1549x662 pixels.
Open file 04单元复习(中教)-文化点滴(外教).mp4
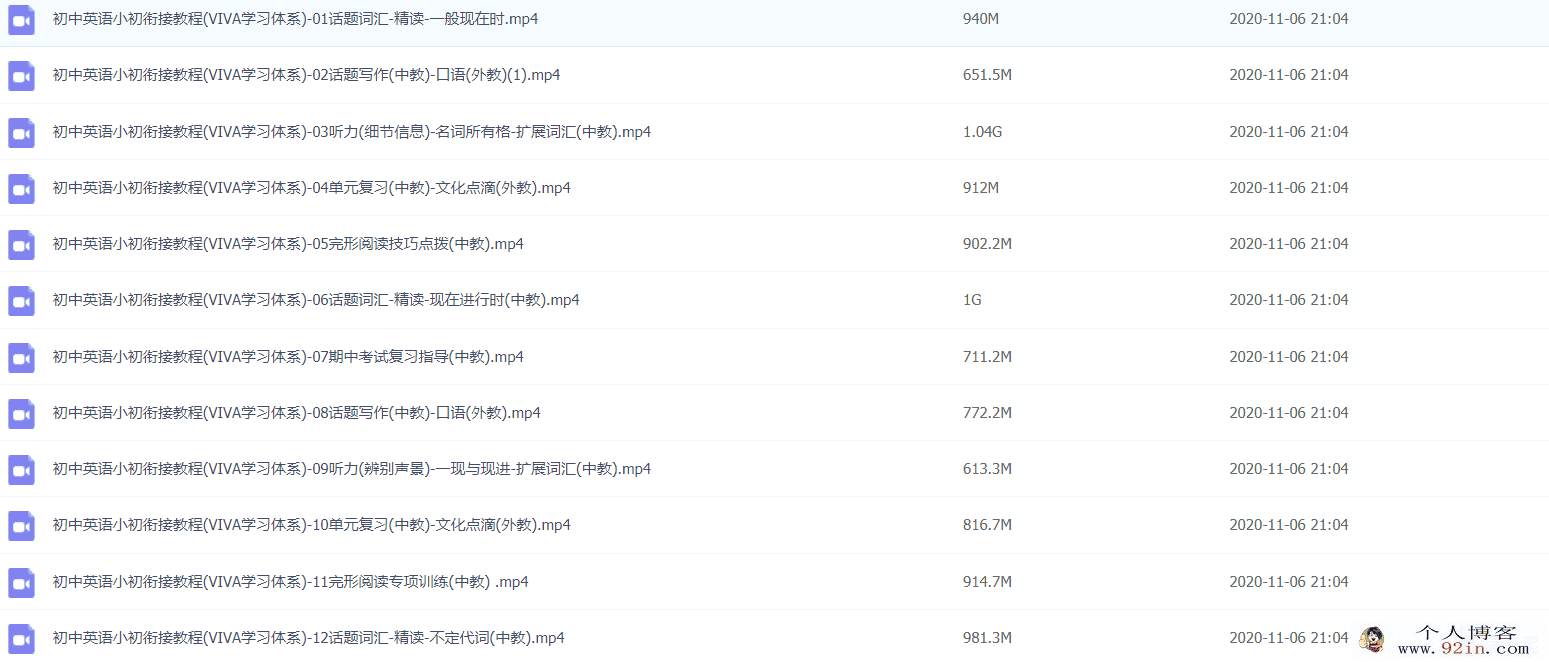coord(312,188)
